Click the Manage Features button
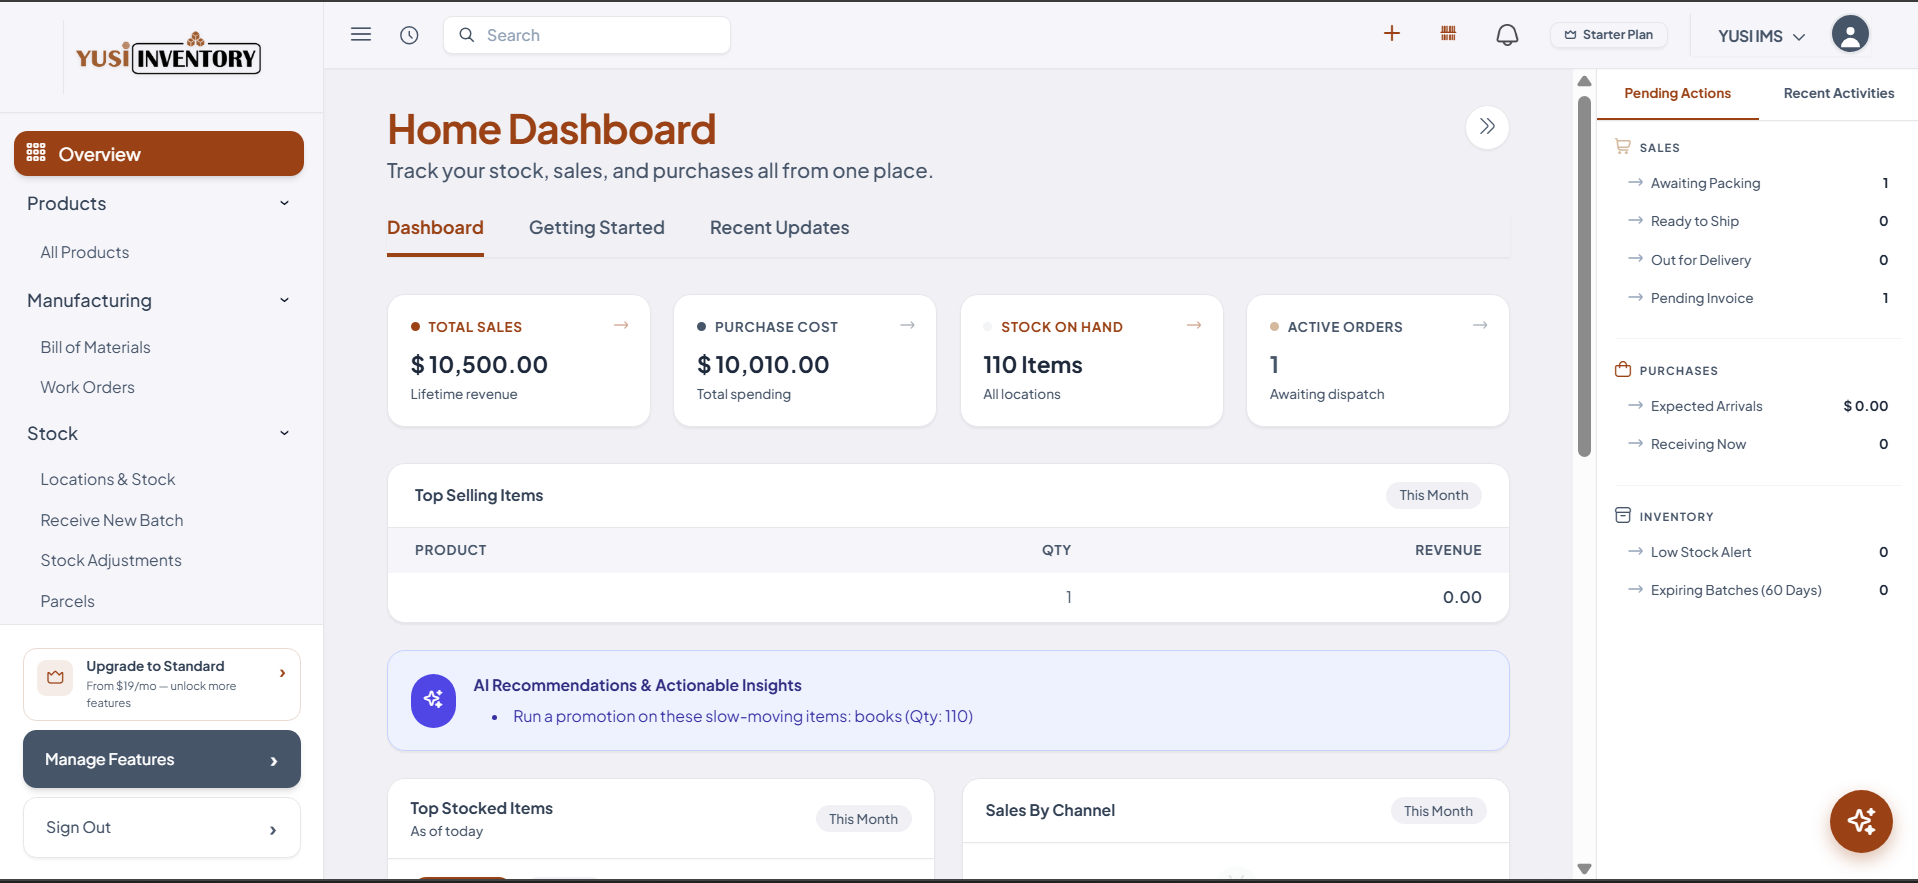Image resolution: width=1918 pixels, height=883 pixels. click(x=162, y=759)
